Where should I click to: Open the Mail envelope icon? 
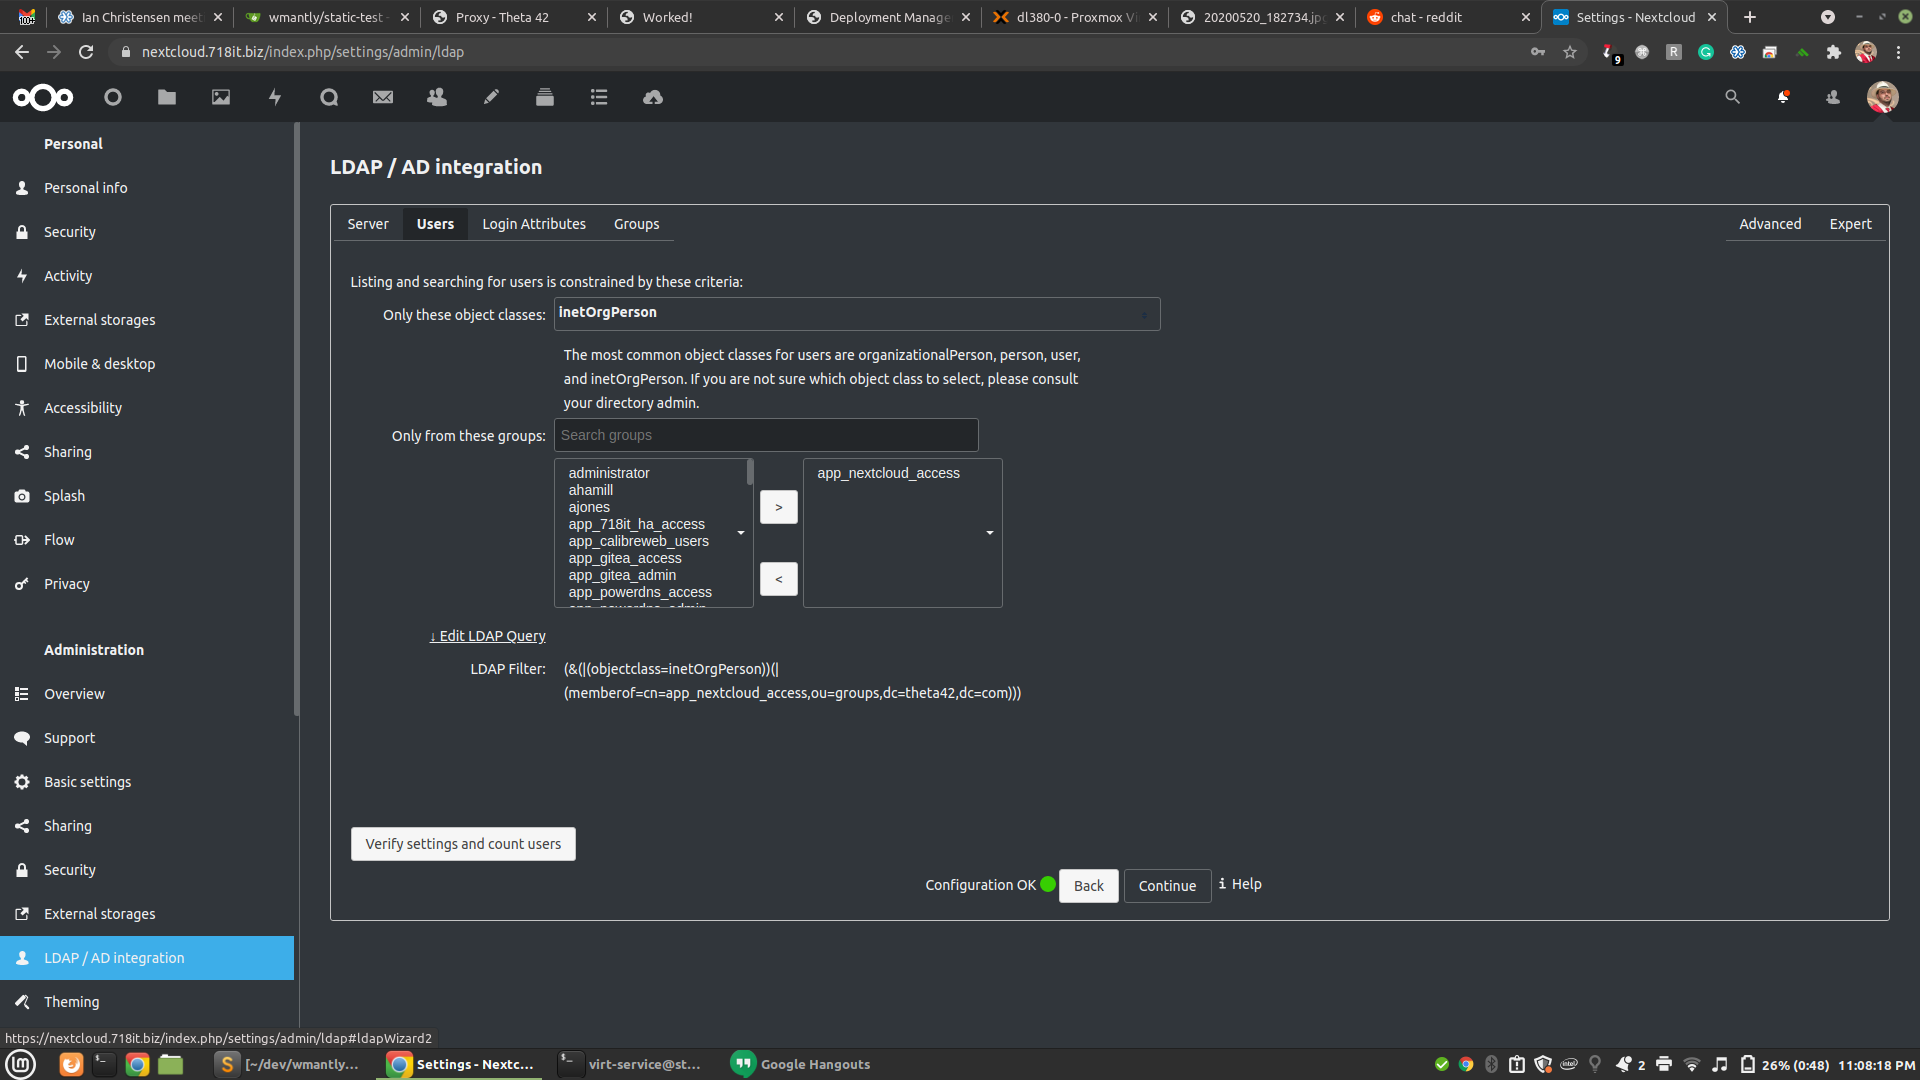383,97
